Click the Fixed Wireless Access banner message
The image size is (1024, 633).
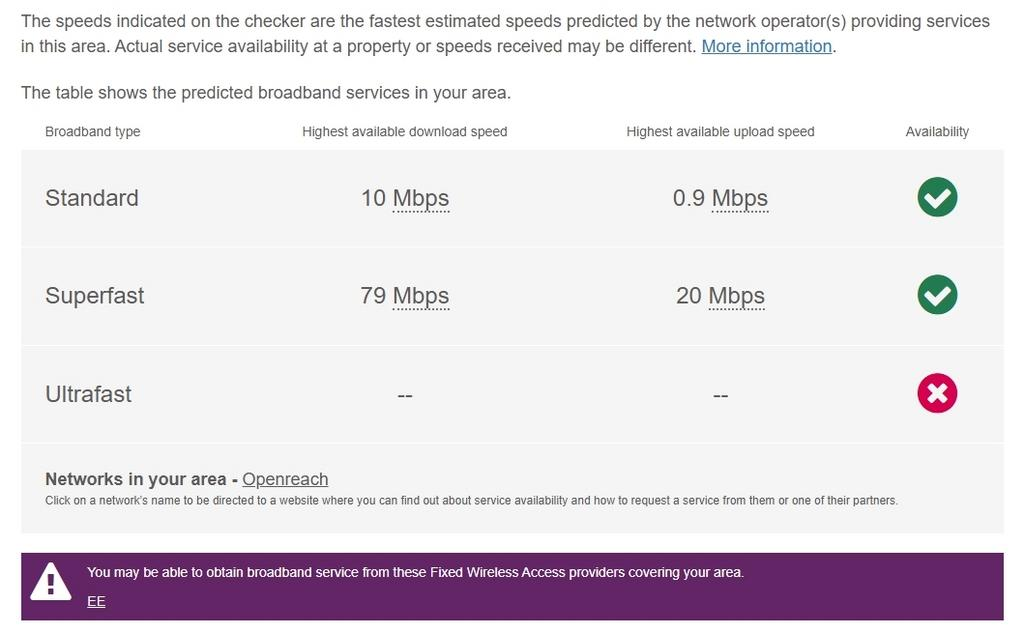pos(415,573)
